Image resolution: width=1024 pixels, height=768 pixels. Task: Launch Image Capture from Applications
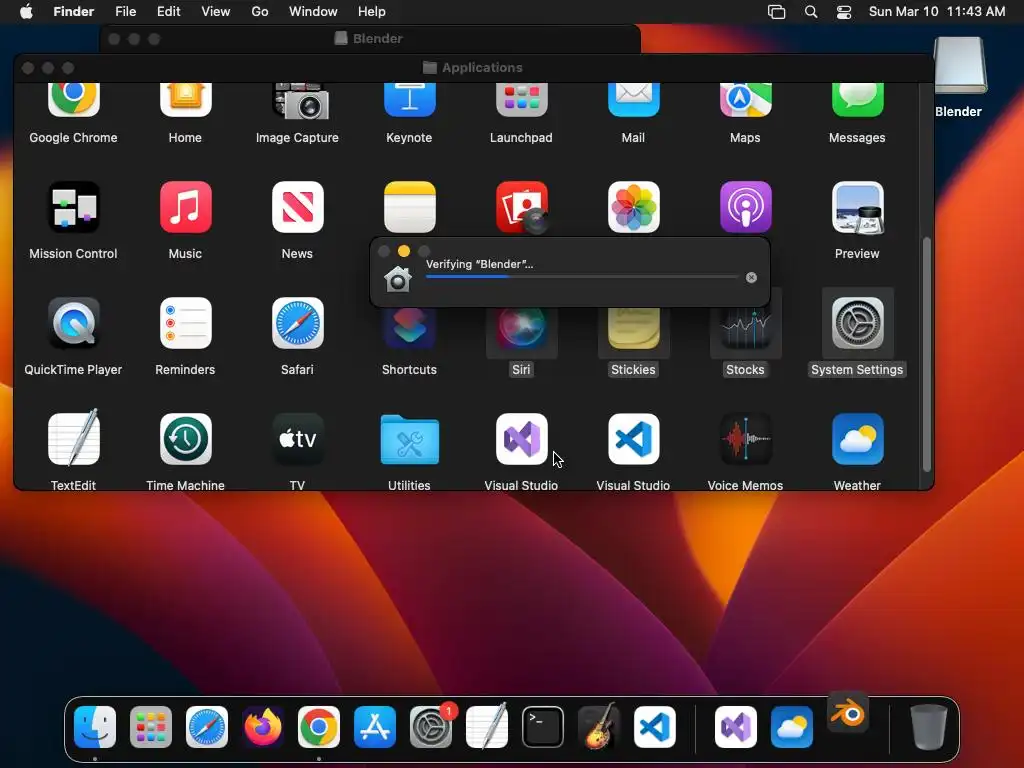point(298,101)
